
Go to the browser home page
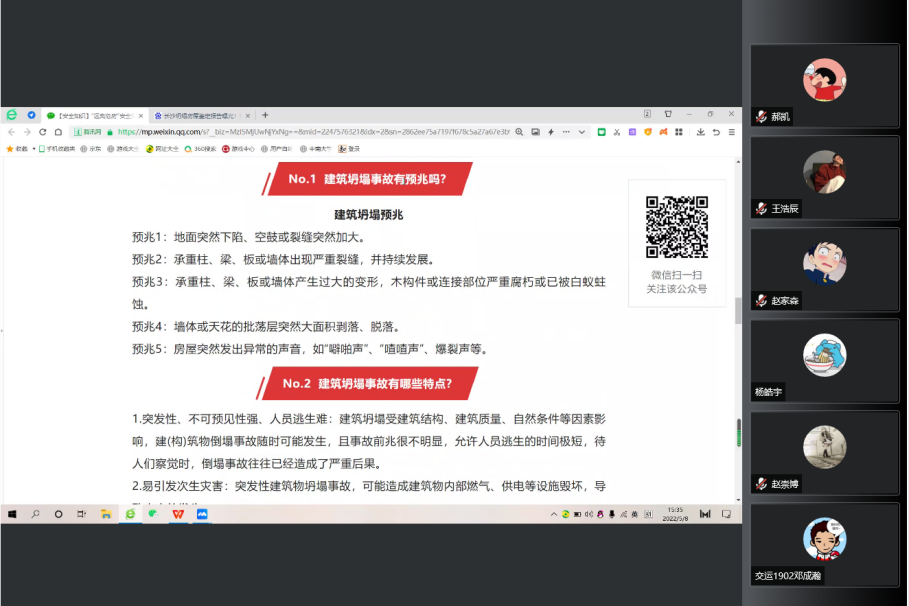point(57,132)
